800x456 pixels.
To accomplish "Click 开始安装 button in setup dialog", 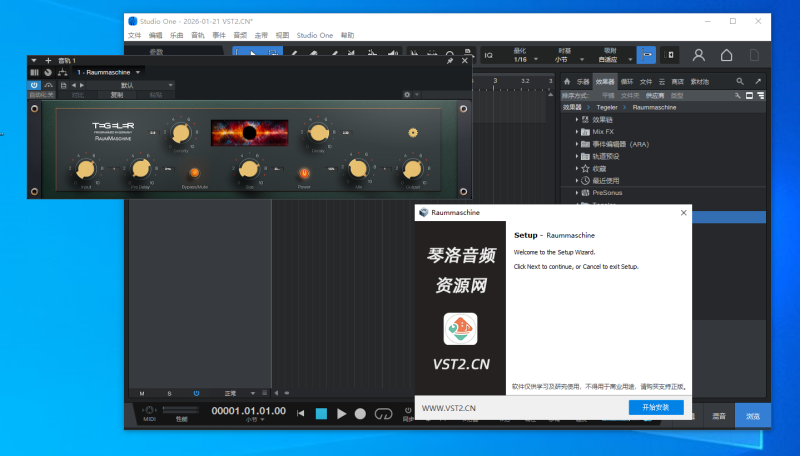I will tap(656, 408).
